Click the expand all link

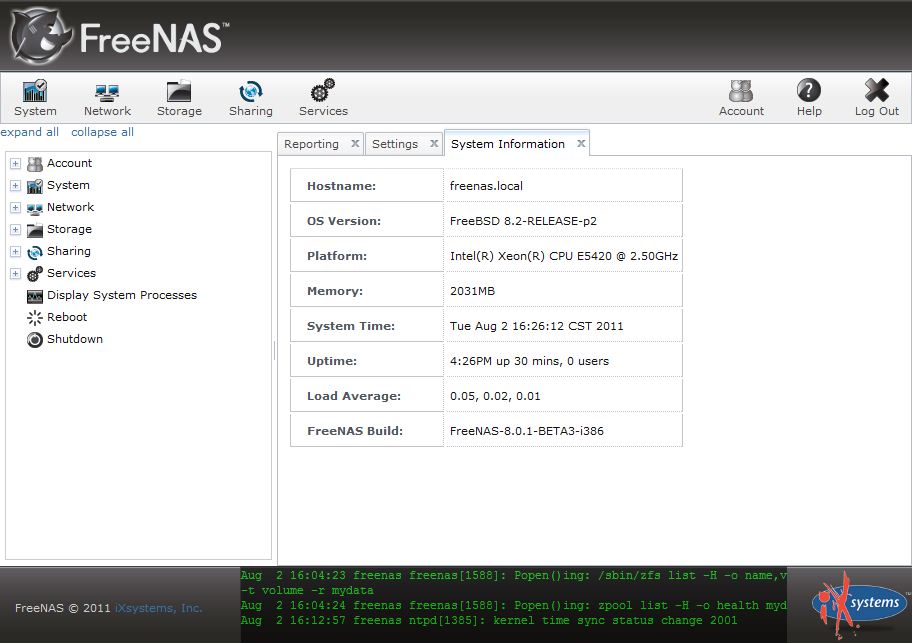point(30,132)
